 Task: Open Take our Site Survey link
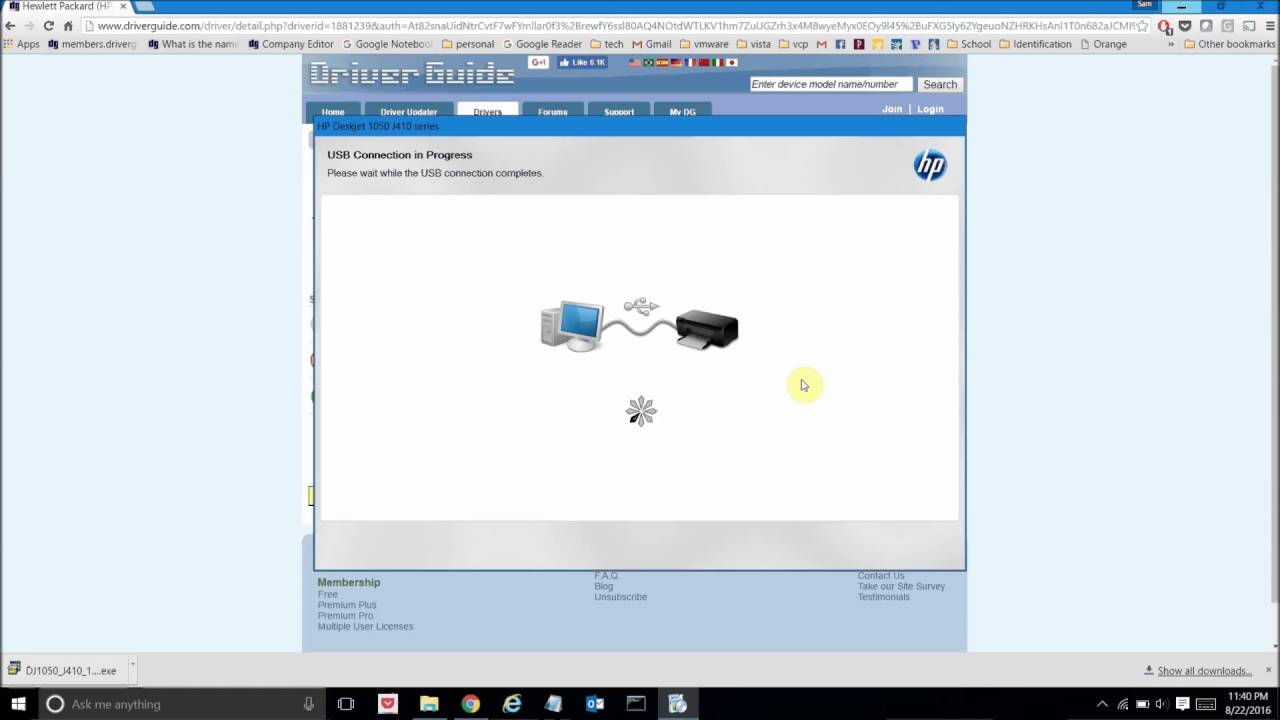901,586
